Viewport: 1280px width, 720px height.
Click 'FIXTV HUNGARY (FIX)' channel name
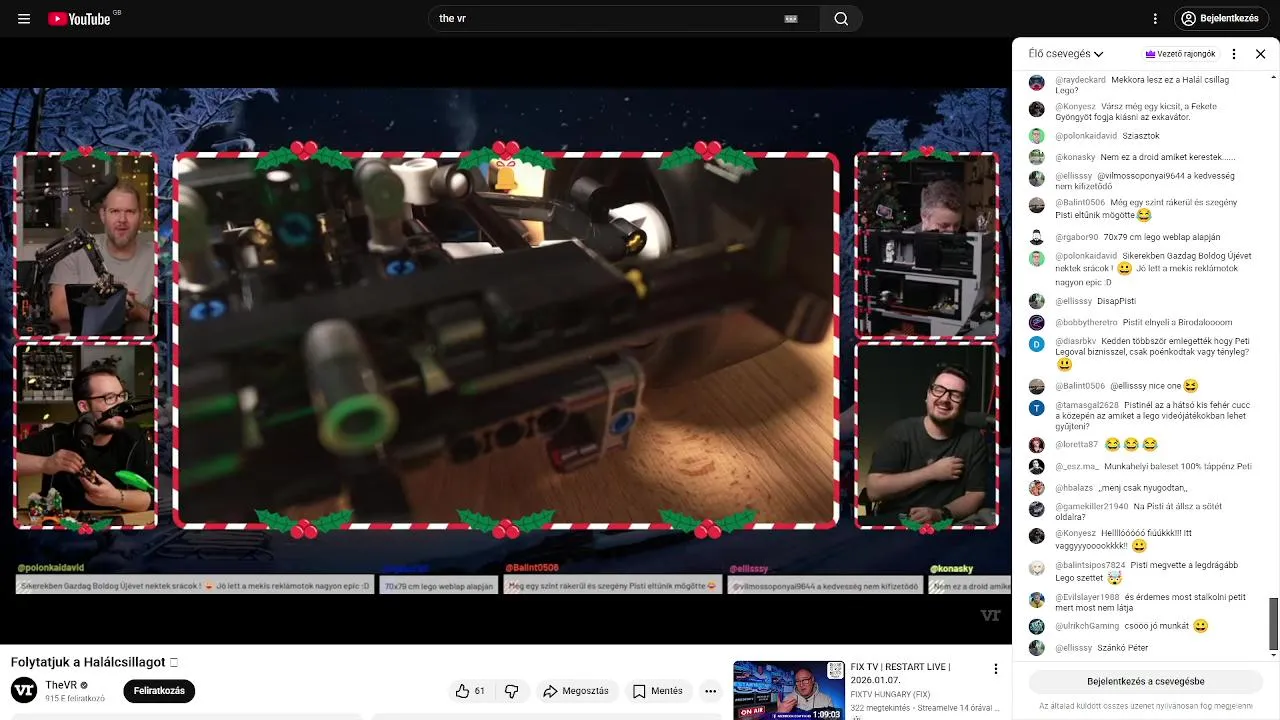(890, 694)
